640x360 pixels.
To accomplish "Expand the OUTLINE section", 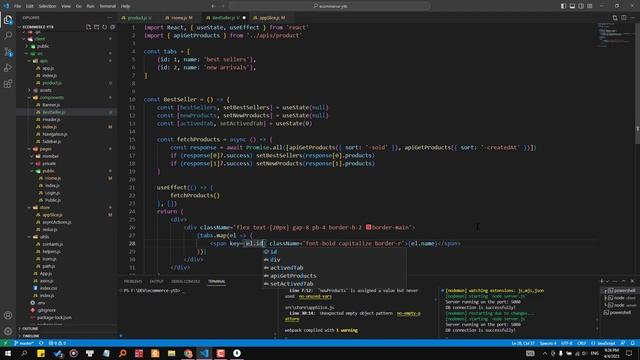I will click(30, 329).
